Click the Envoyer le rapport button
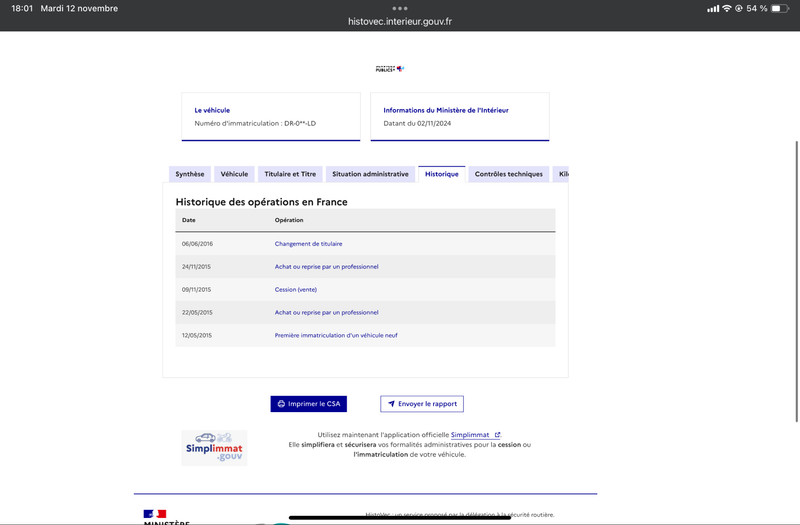This screenshot has width=800, height=525. [x=422, y=404]
